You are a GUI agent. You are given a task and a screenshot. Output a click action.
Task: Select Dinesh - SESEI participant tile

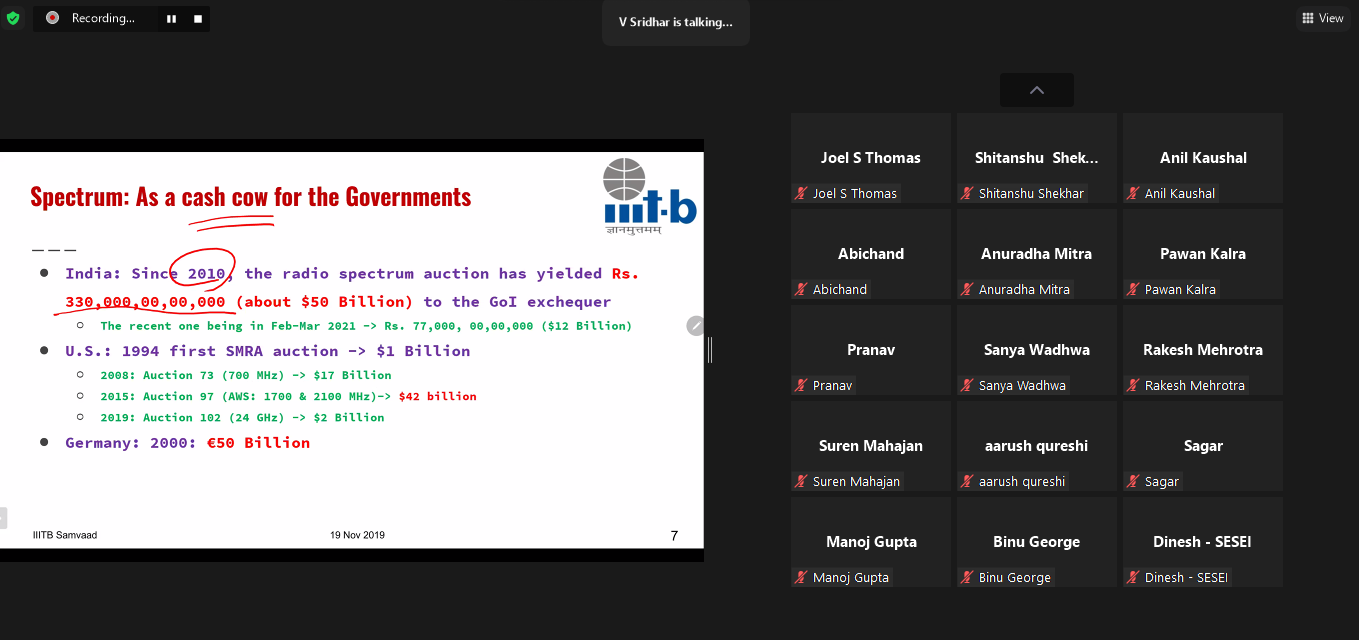pyautogui.click(x=1203, y=542)
